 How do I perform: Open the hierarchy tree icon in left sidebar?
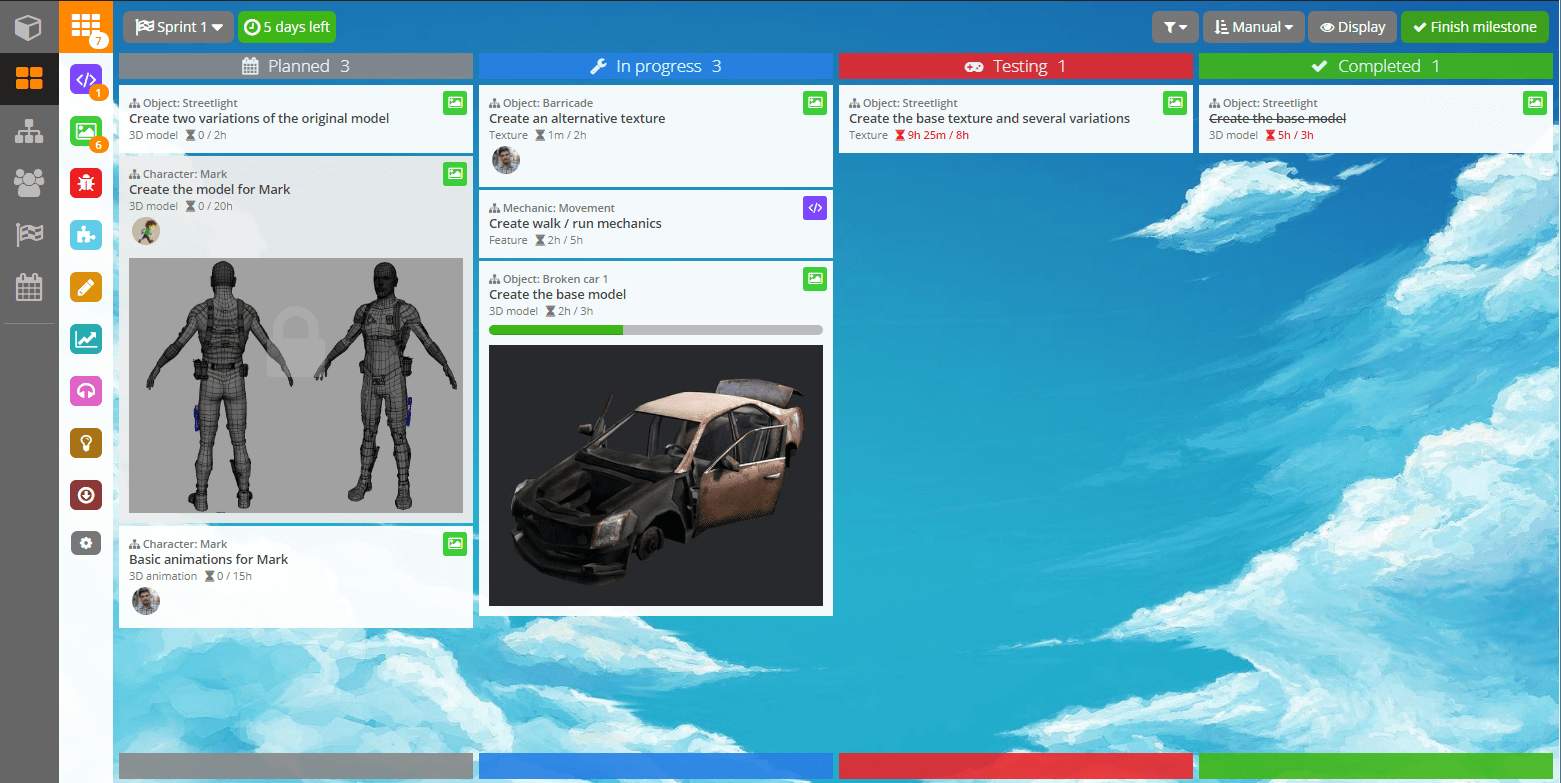click(29, 131)
